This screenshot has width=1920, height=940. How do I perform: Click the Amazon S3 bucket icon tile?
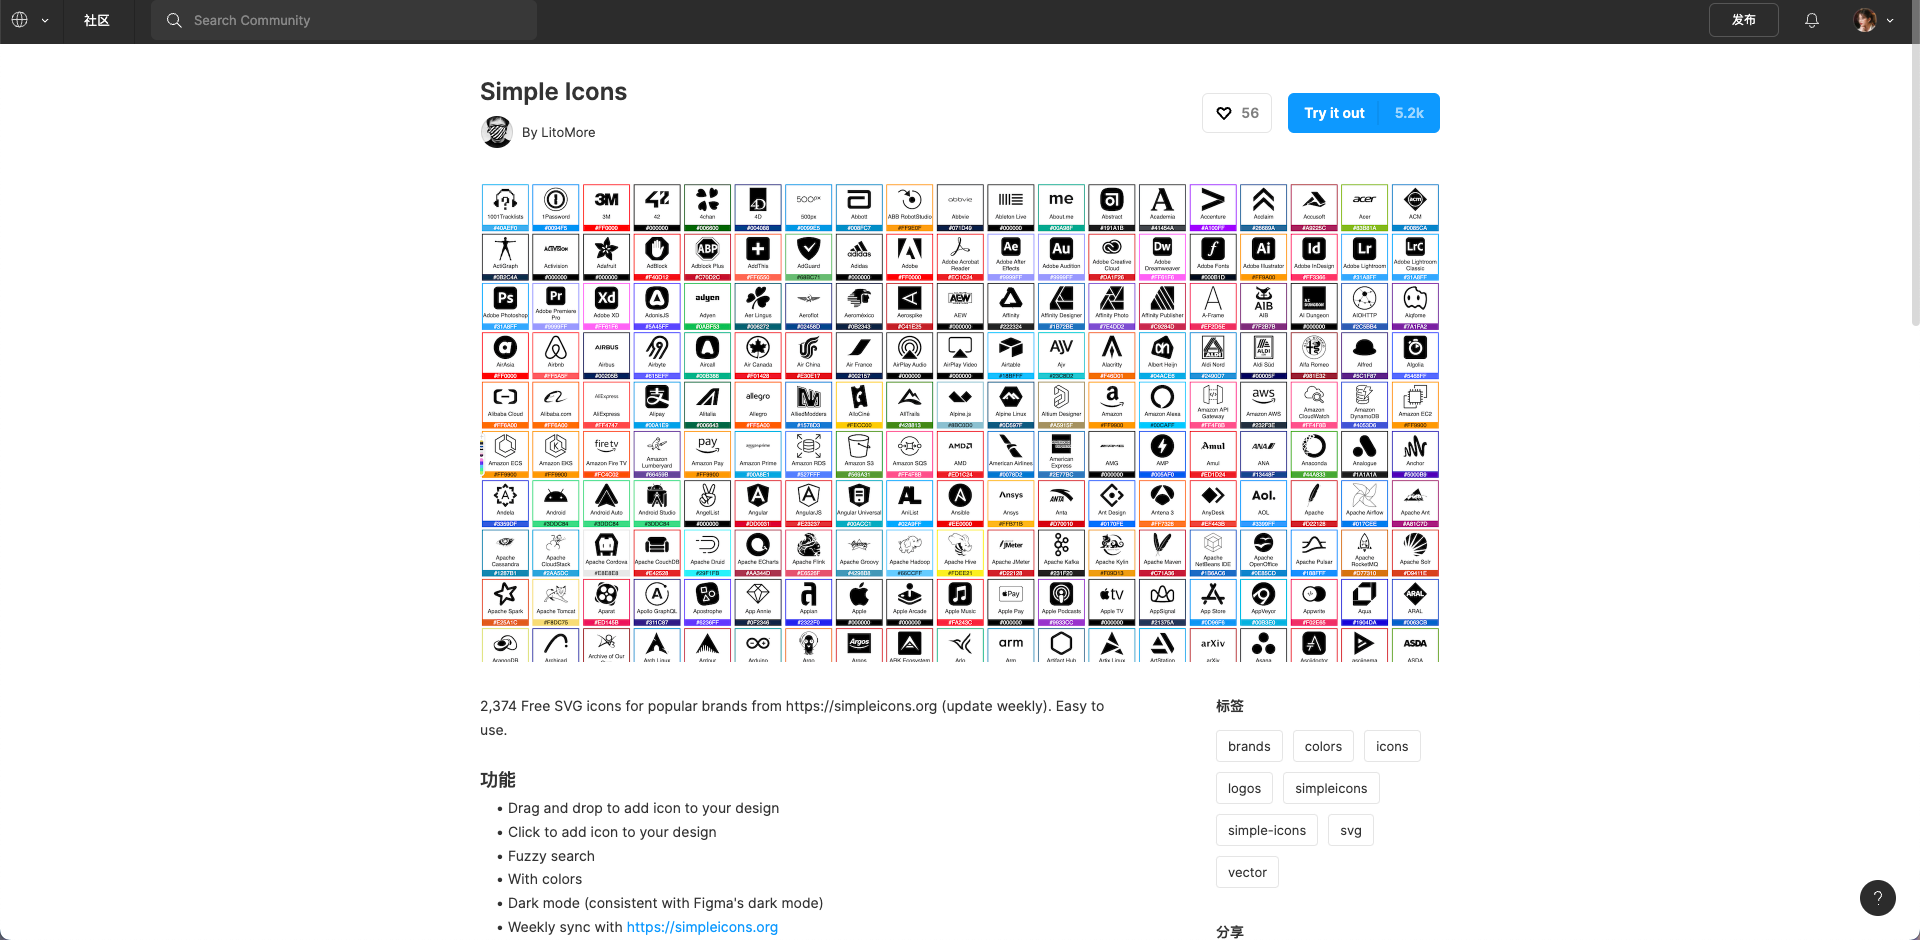(859, 455)
